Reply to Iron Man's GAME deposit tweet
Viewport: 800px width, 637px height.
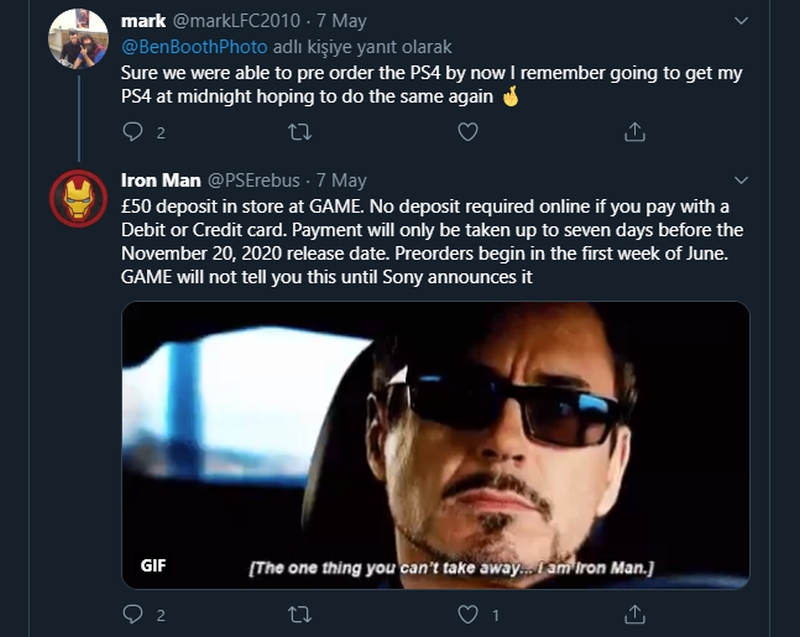[x=133, y=613]
